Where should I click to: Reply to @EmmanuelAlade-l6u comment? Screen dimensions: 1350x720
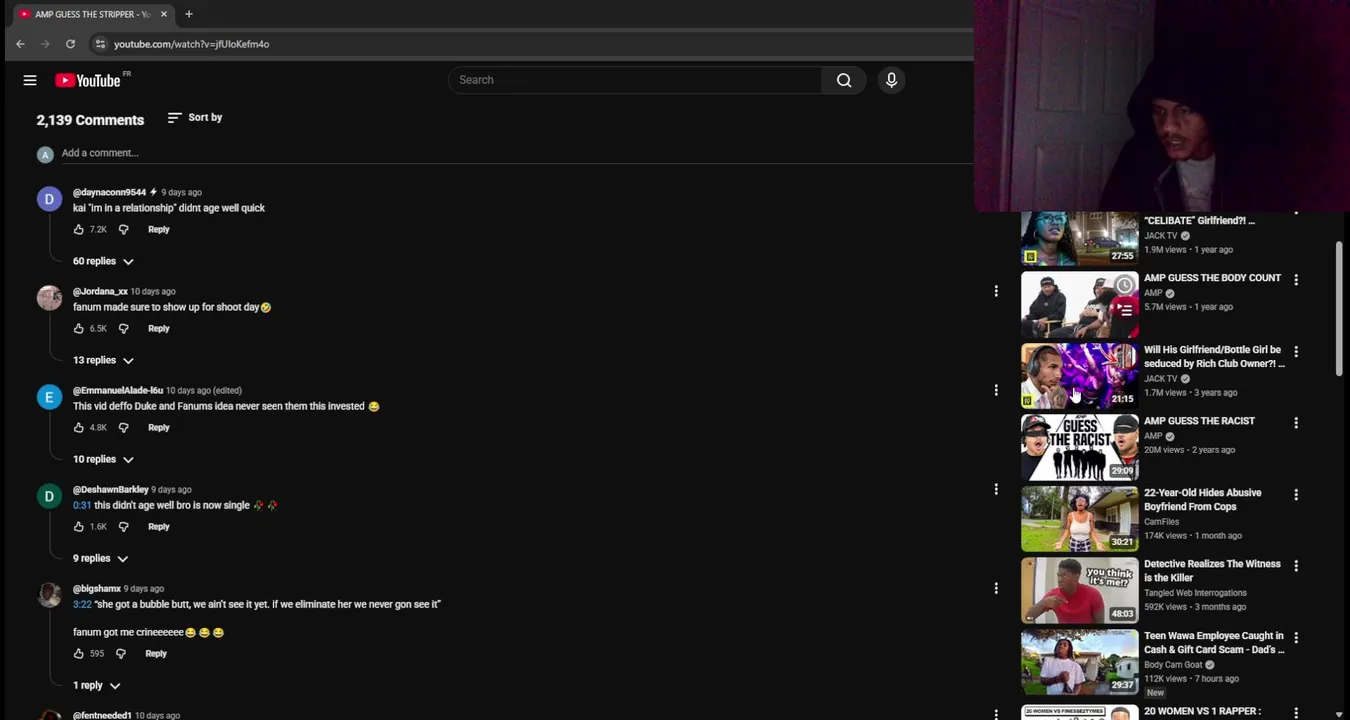pyautogui.click(x=158, y=427)
